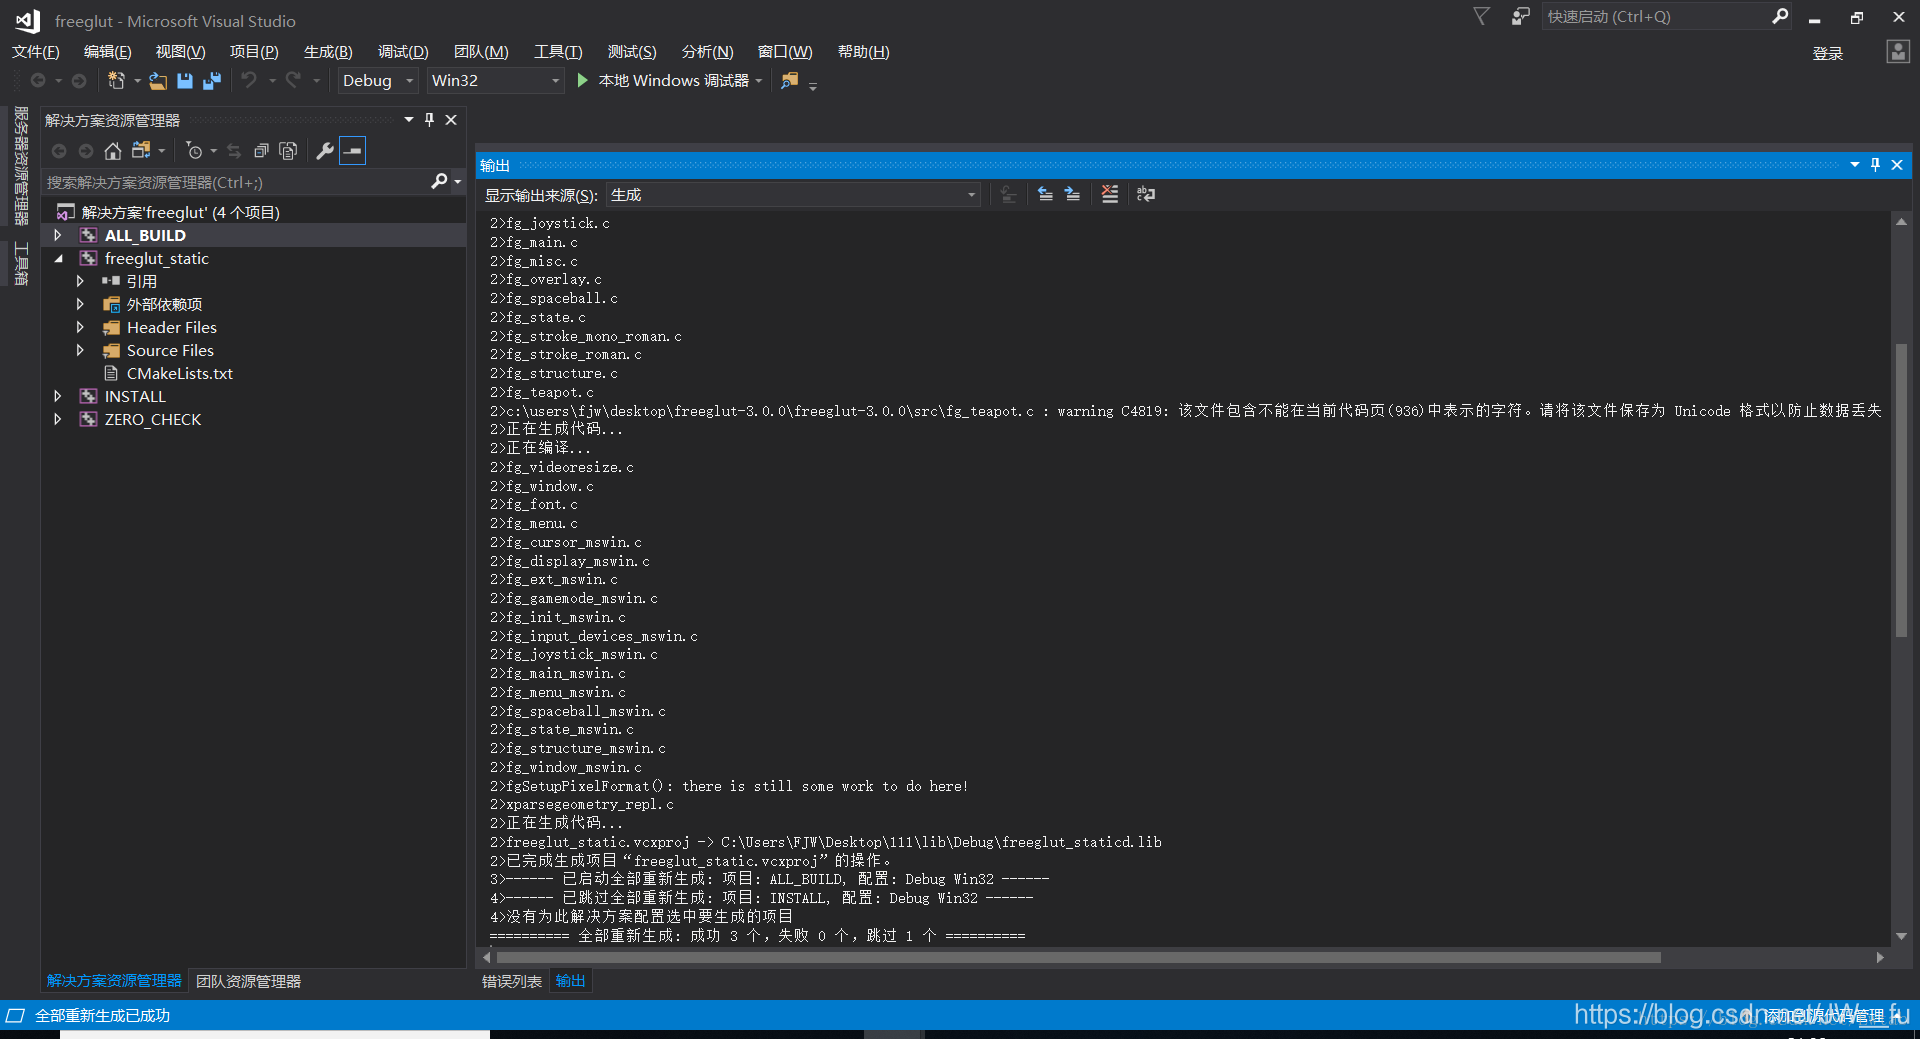Focus the Quick Launch search field

tap(1657, 16)
